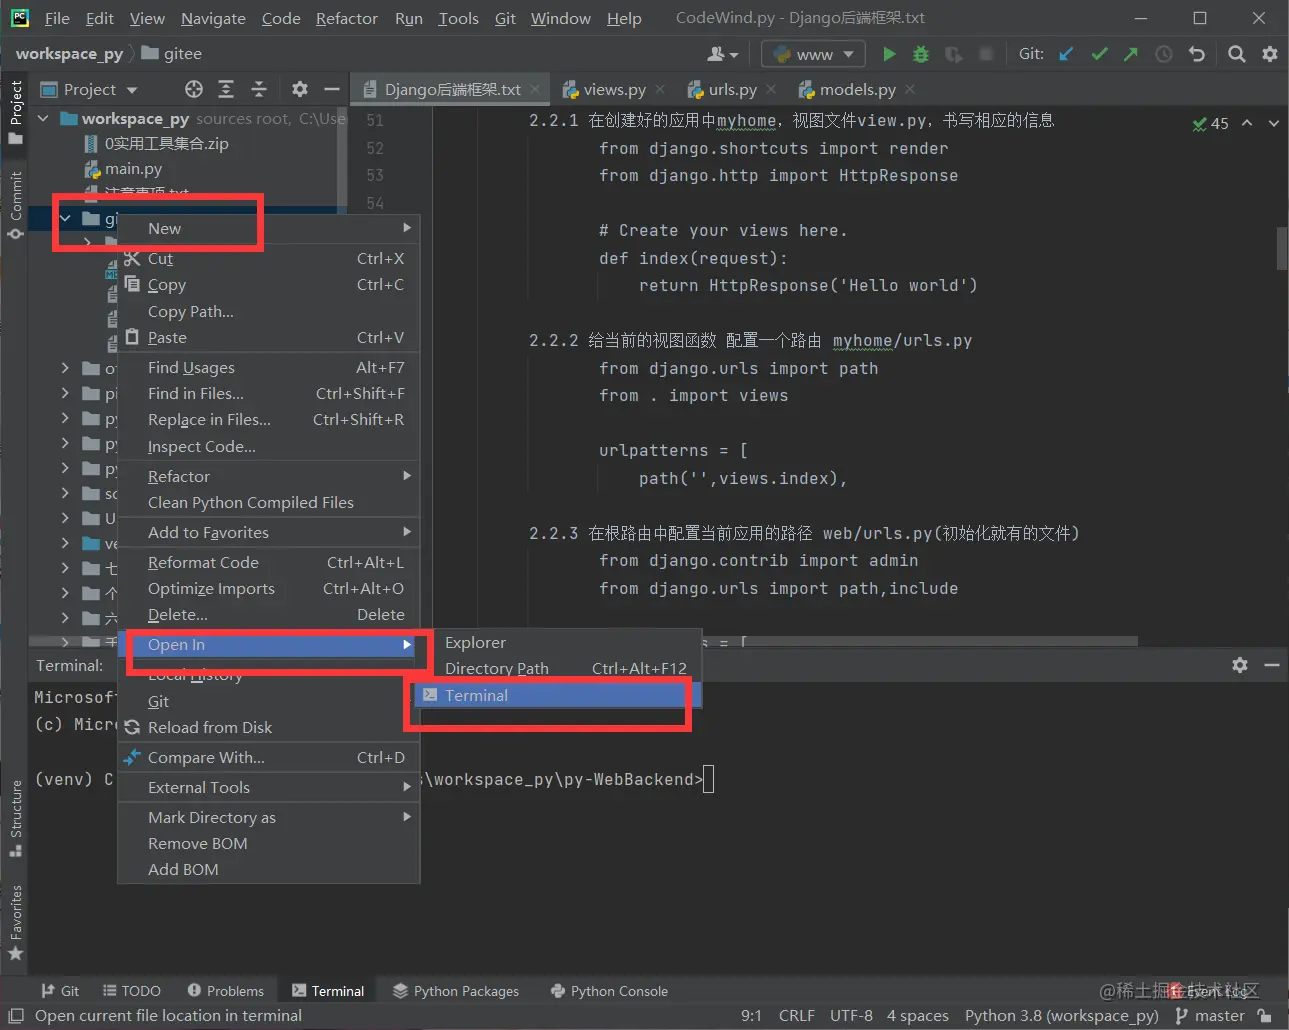Screen dimensions: 1289x1030
Task: Click UTF-8 encoding status widget
Action: coord(851,1016)
